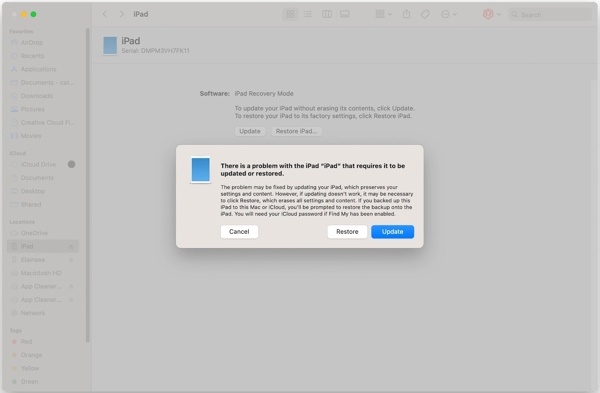
Task: Open the More actions ellipsis menu
Action: point(449,14)
